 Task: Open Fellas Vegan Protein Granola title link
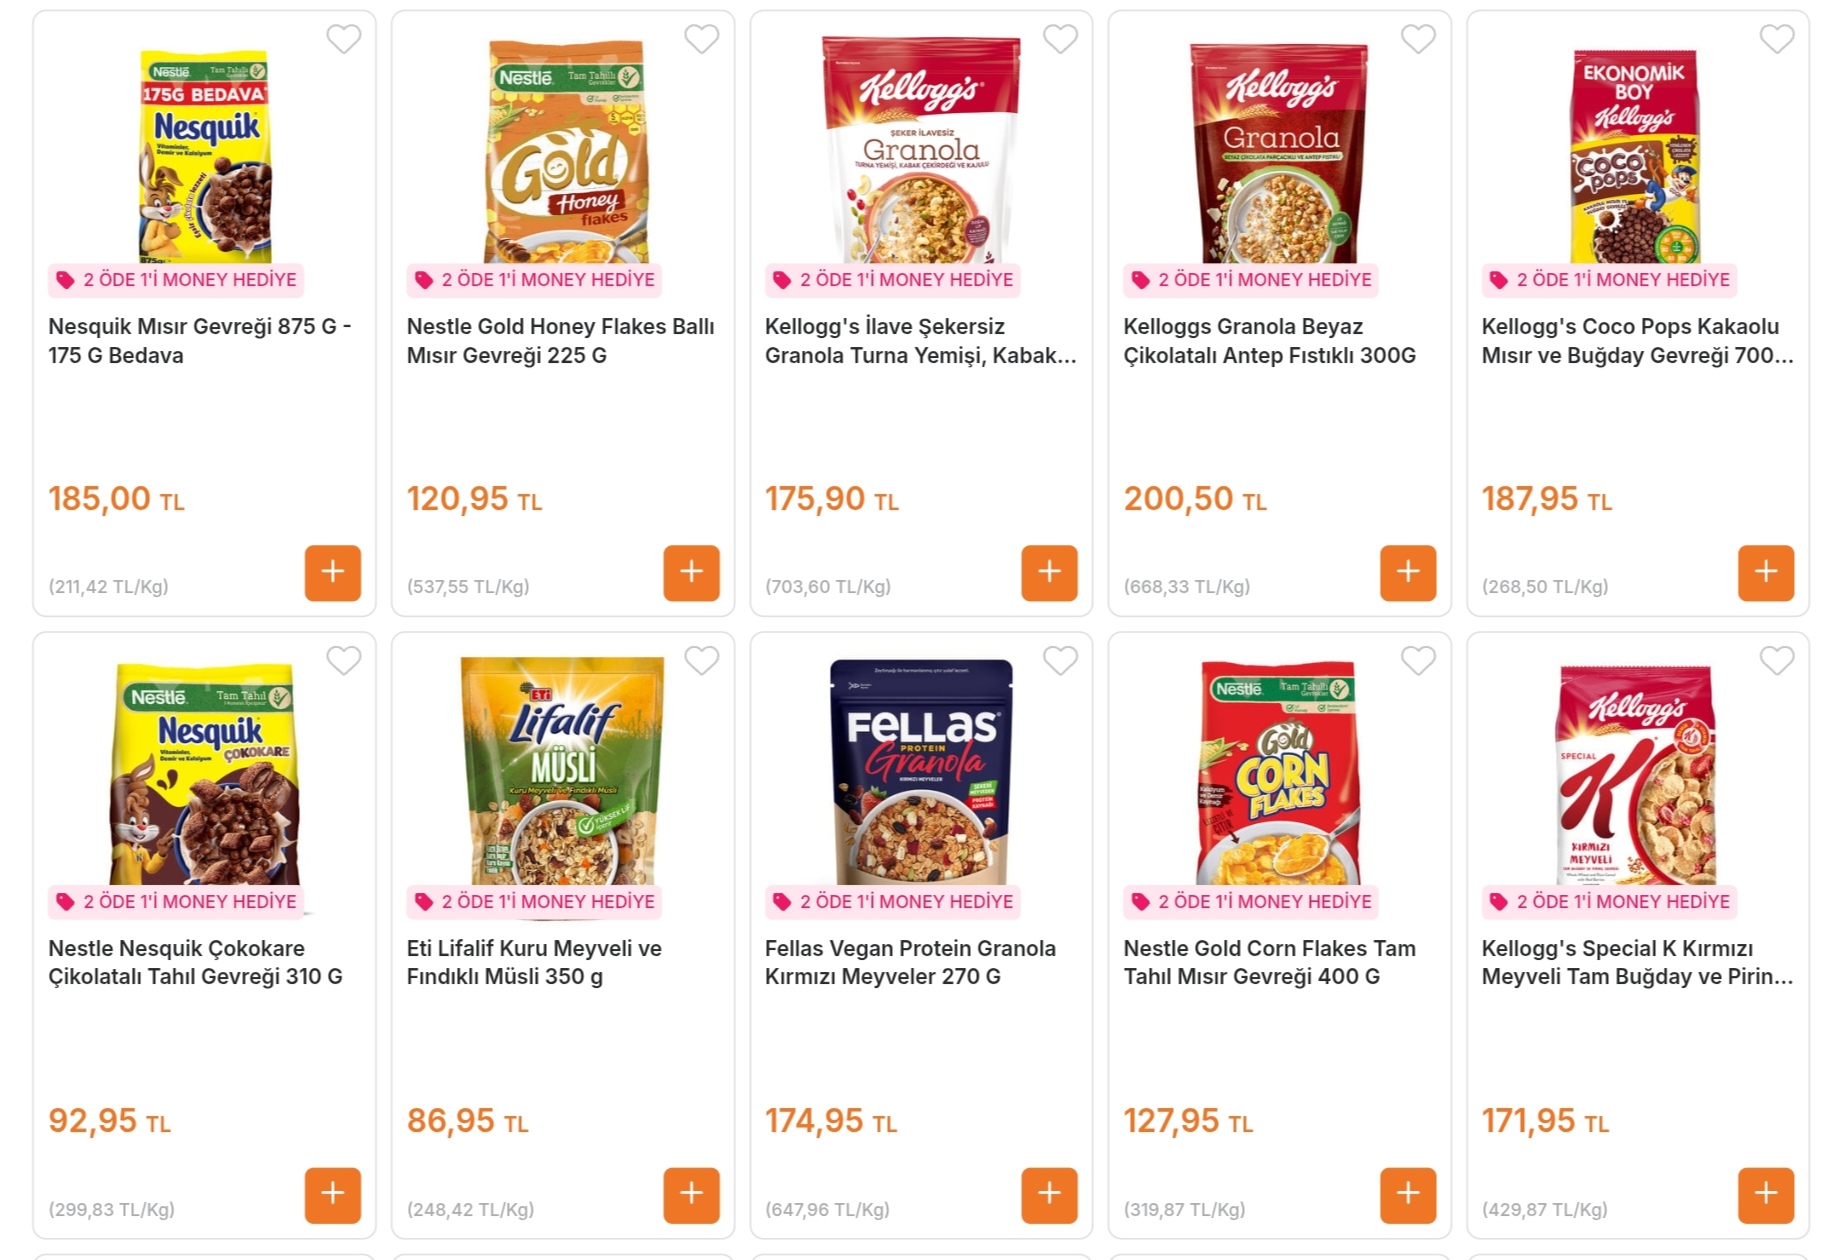[909, 962]
